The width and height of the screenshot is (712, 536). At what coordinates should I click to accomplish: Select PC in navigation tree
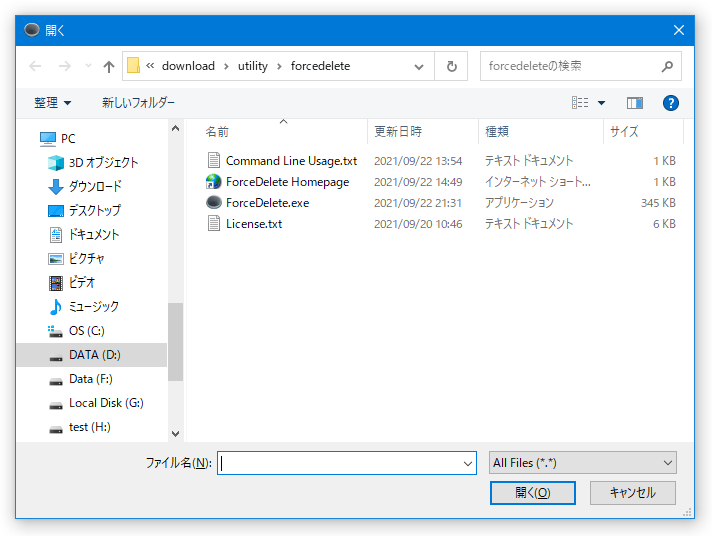pos(68,139)
